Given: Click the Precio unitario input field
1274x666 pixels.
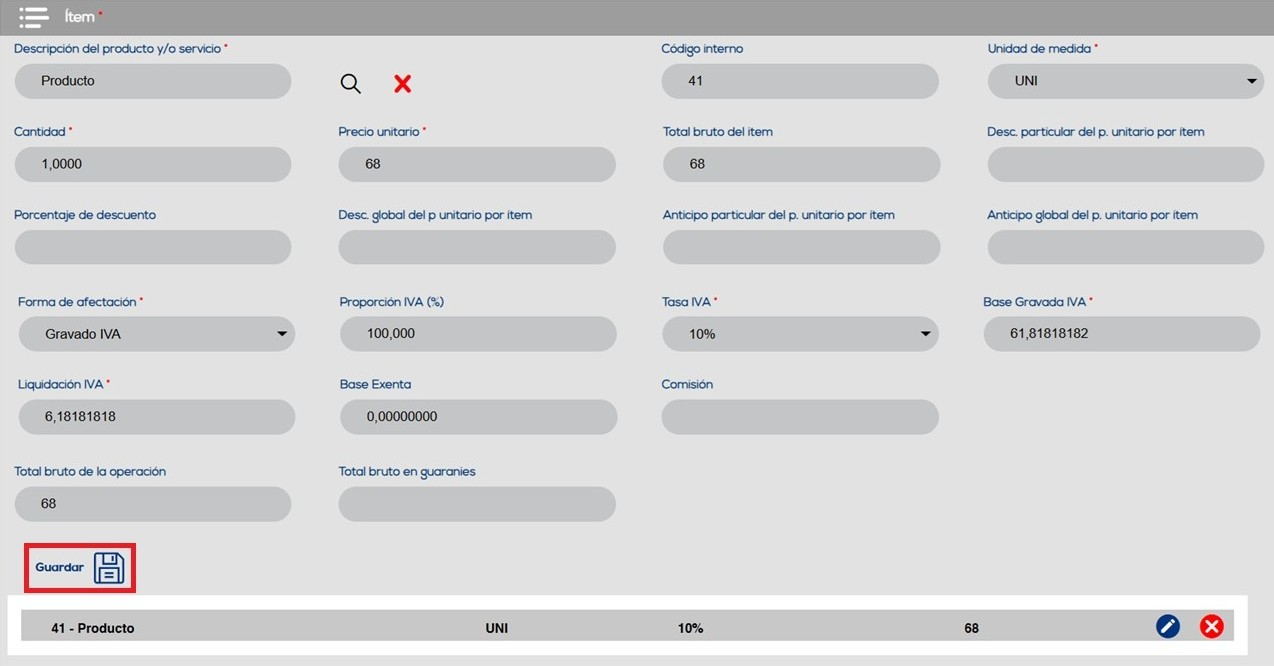Looking at the screenshot, I should tap(477, 164).
